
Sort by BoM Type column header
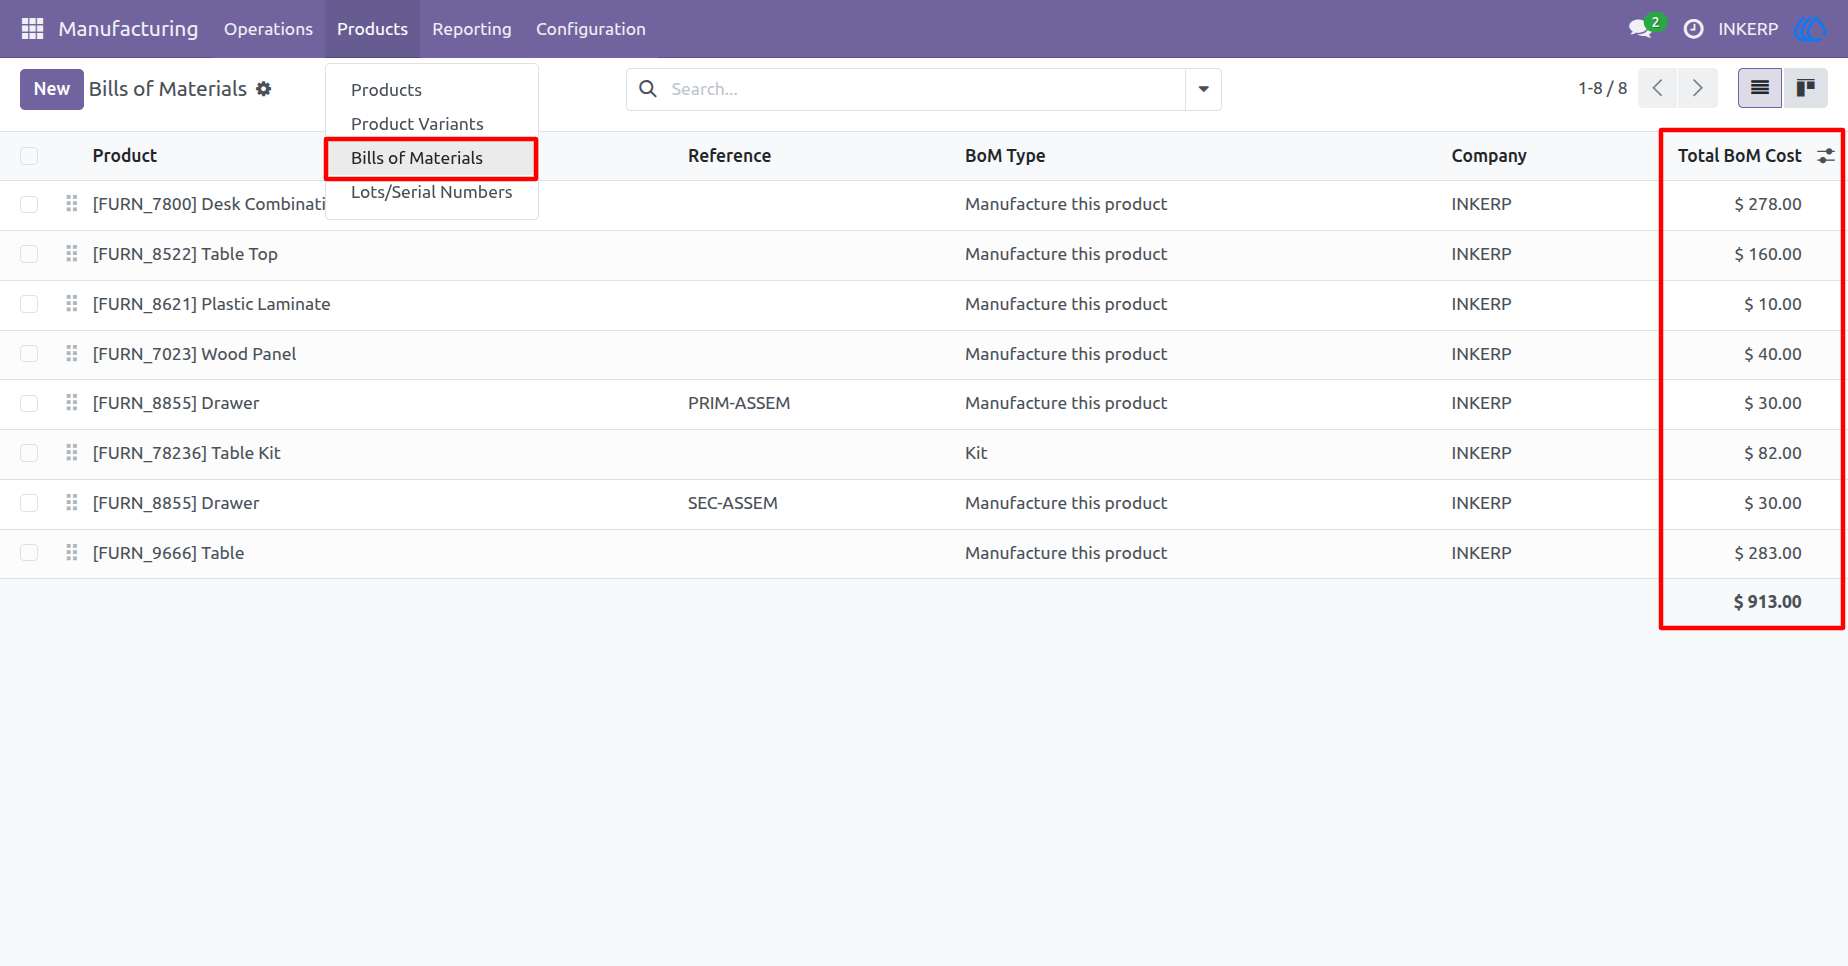pos(1005,156)
